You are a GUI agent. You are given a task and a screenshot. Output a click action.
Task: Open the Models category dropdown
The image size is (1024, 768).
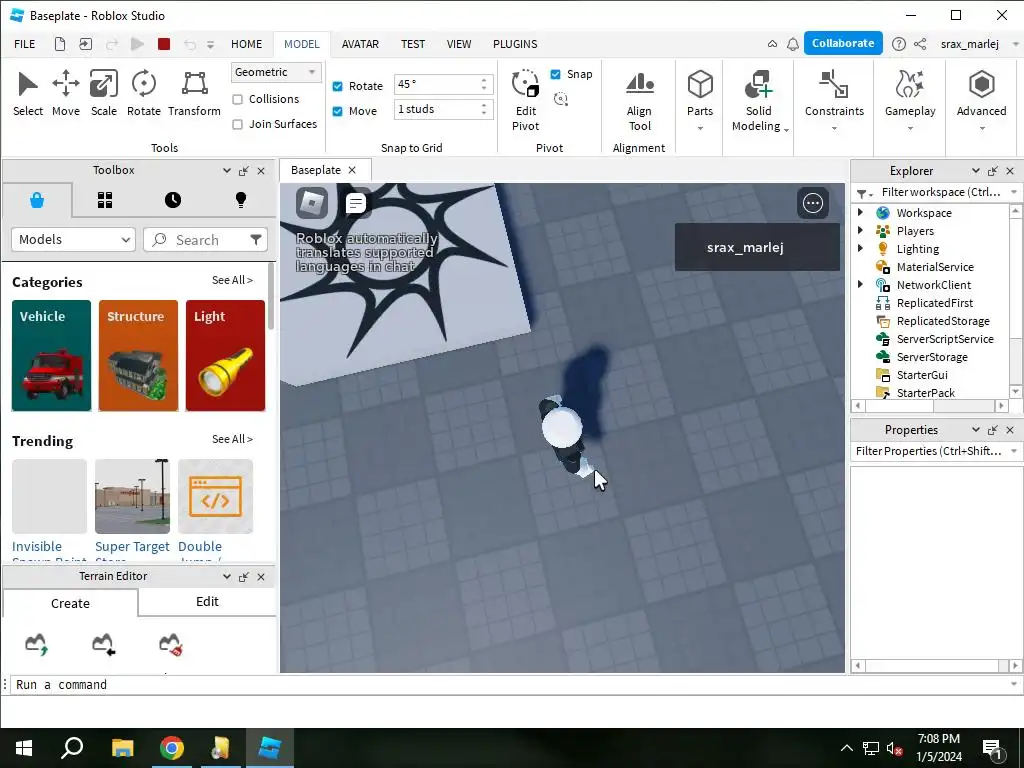(73, 240)
